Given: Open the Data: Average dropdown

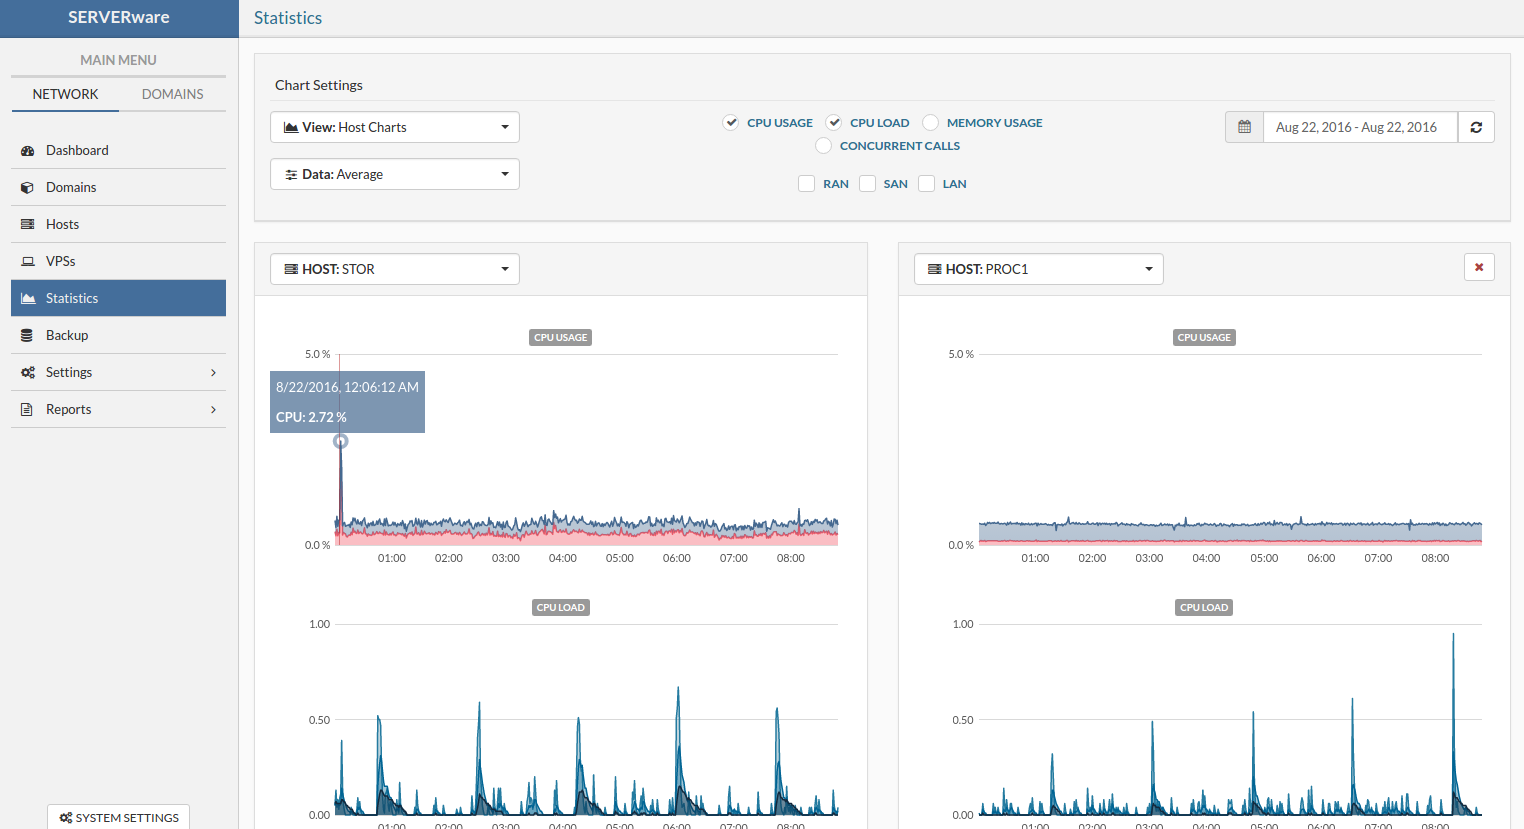Looking at the screenshot, I should pos(394,174).
